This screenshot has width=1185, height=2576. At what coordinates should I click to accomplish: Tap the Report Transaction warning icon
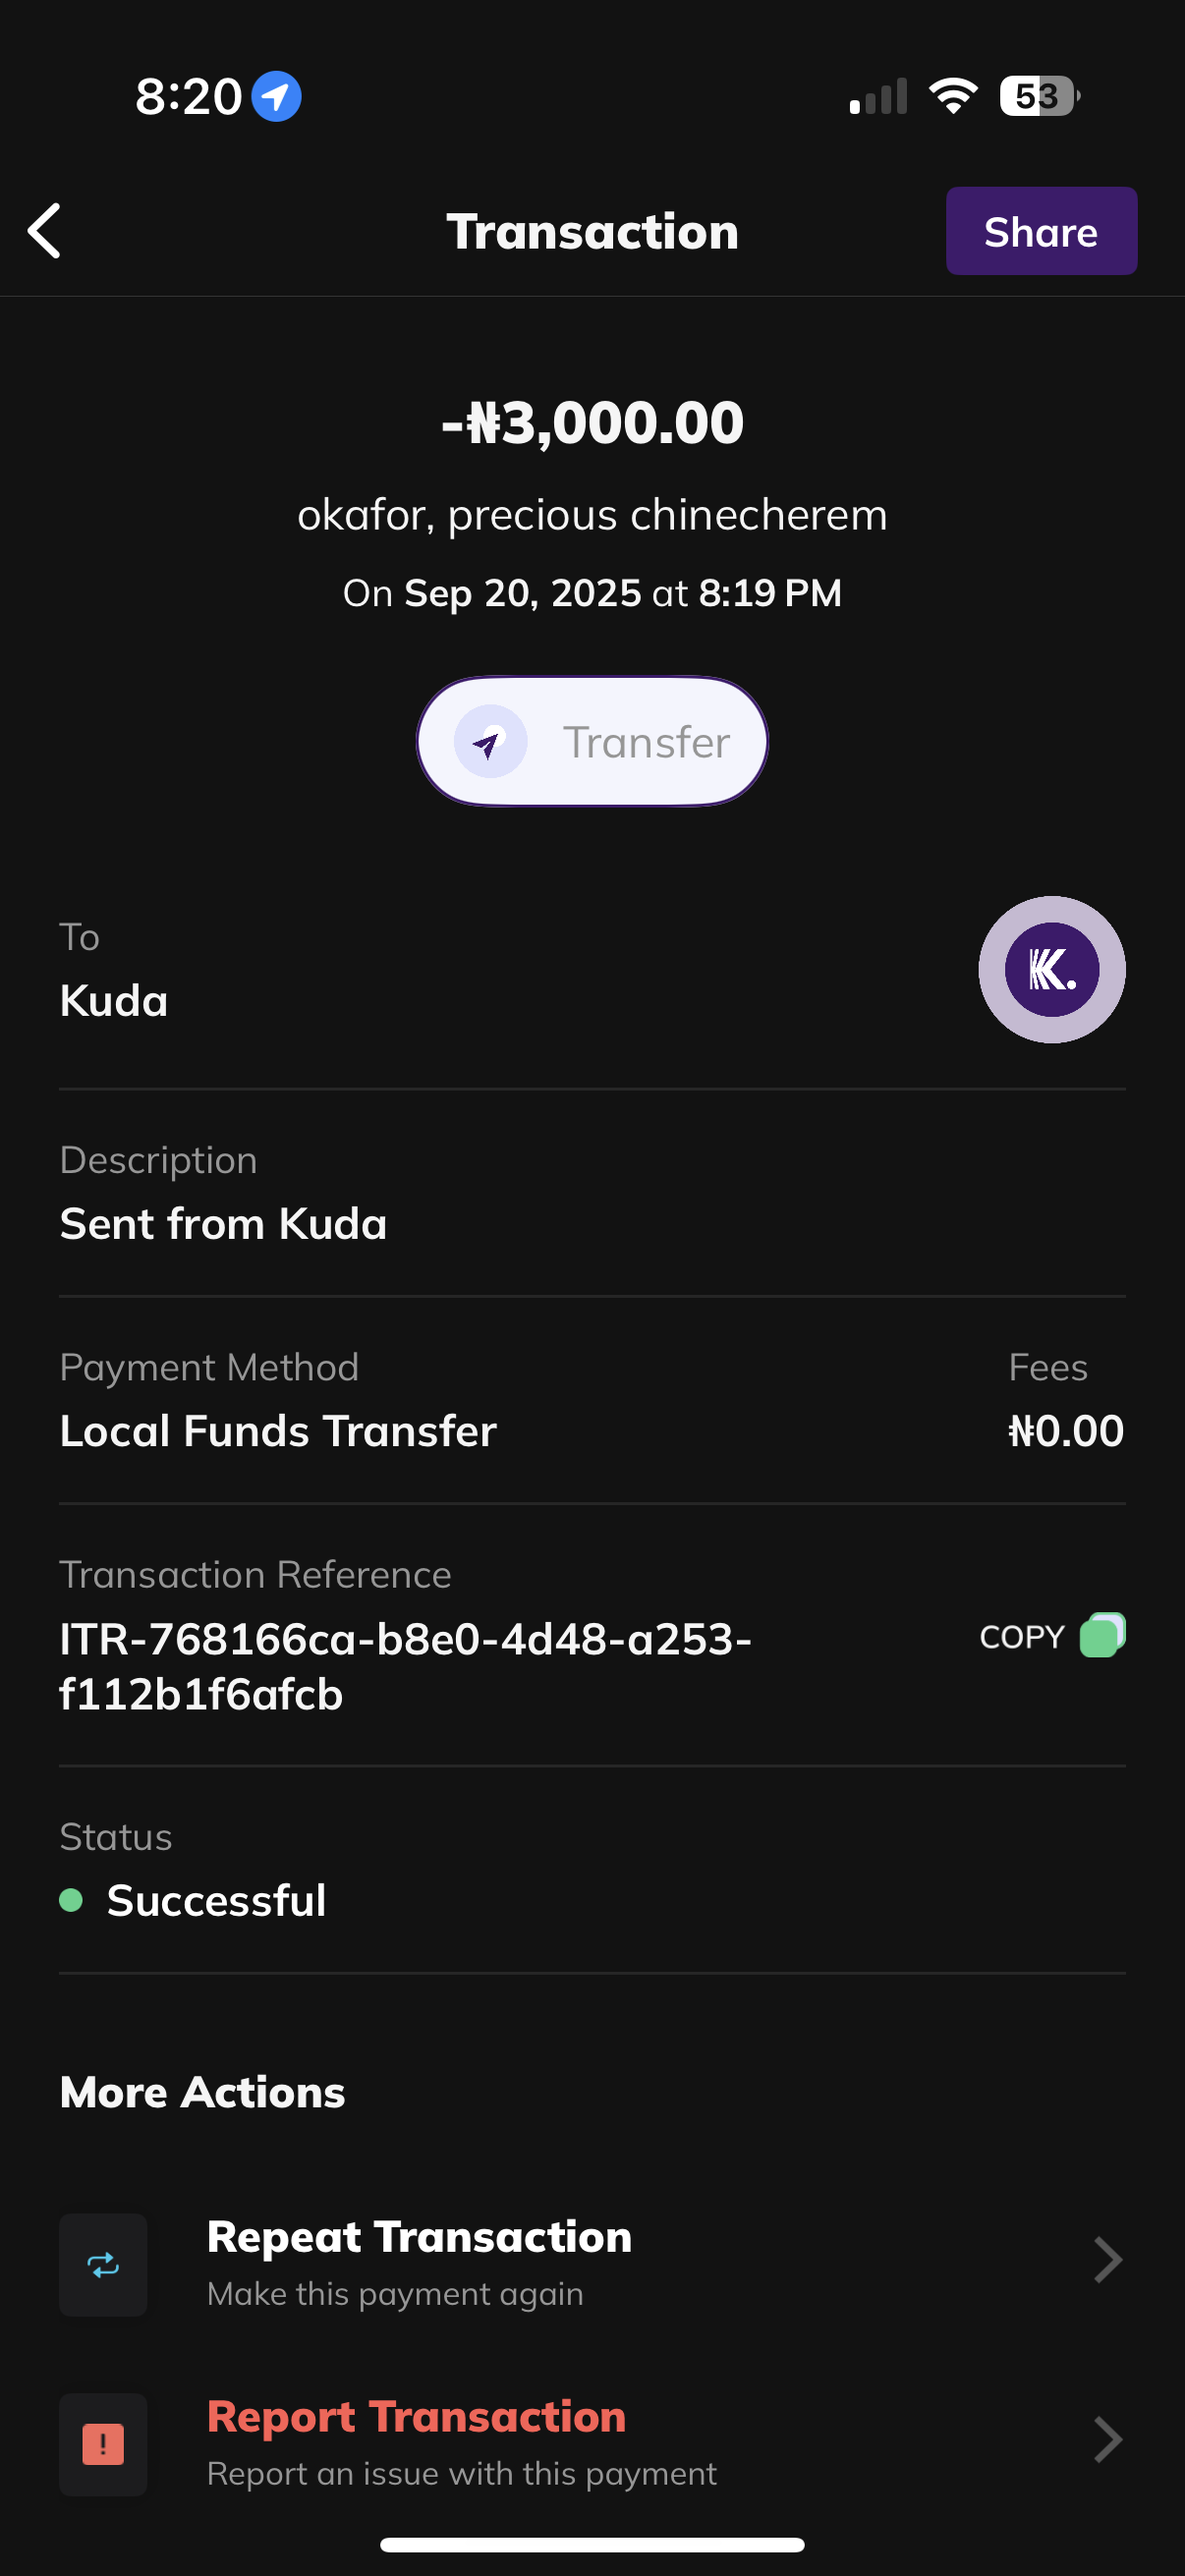coord(103,2444)
